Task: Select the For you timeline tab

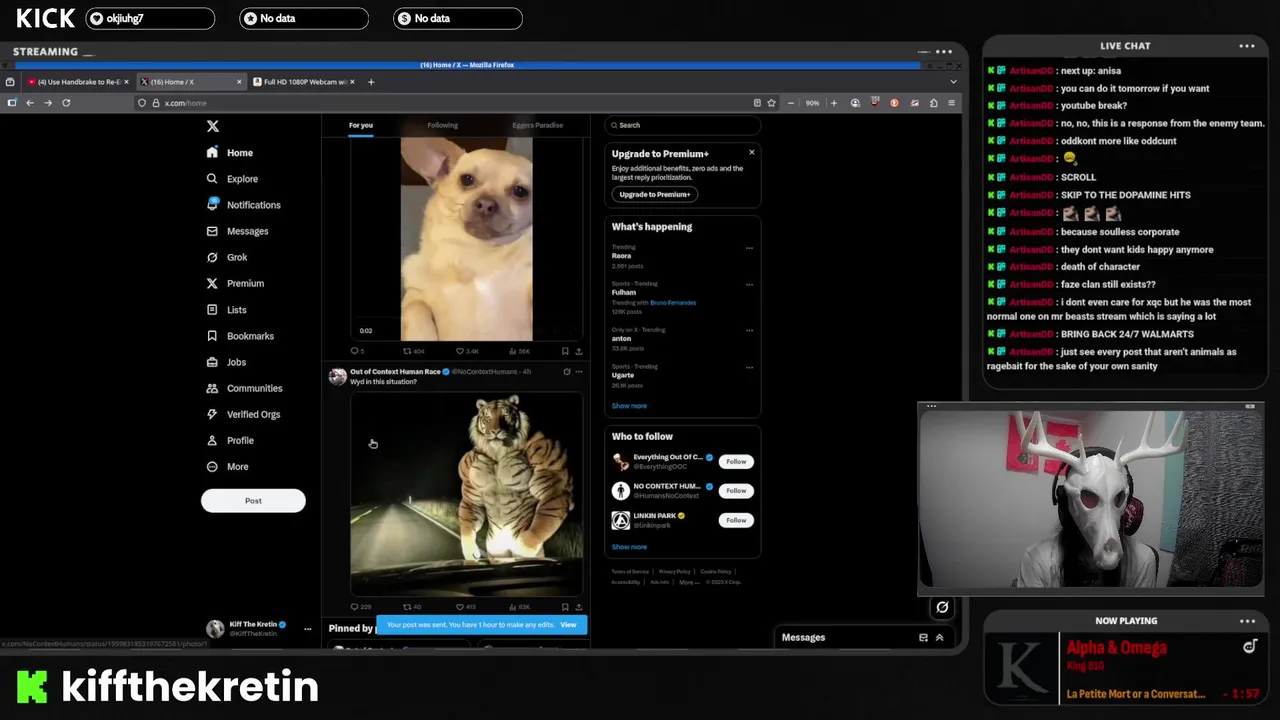Action: coord(361,125)
